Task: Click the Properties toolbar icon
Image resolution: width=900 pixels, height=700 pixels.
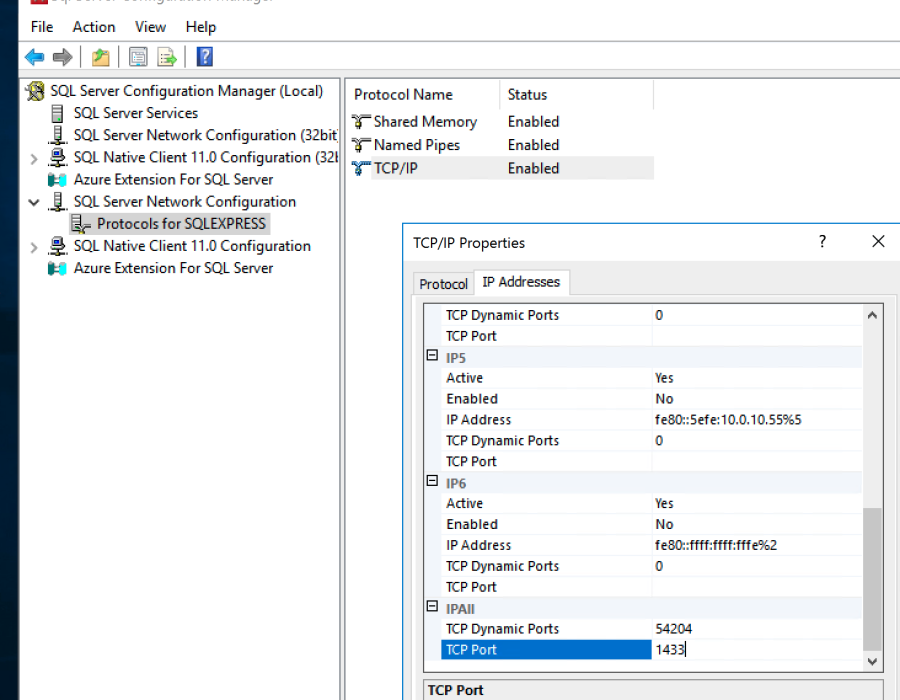Action: (138, 57)
